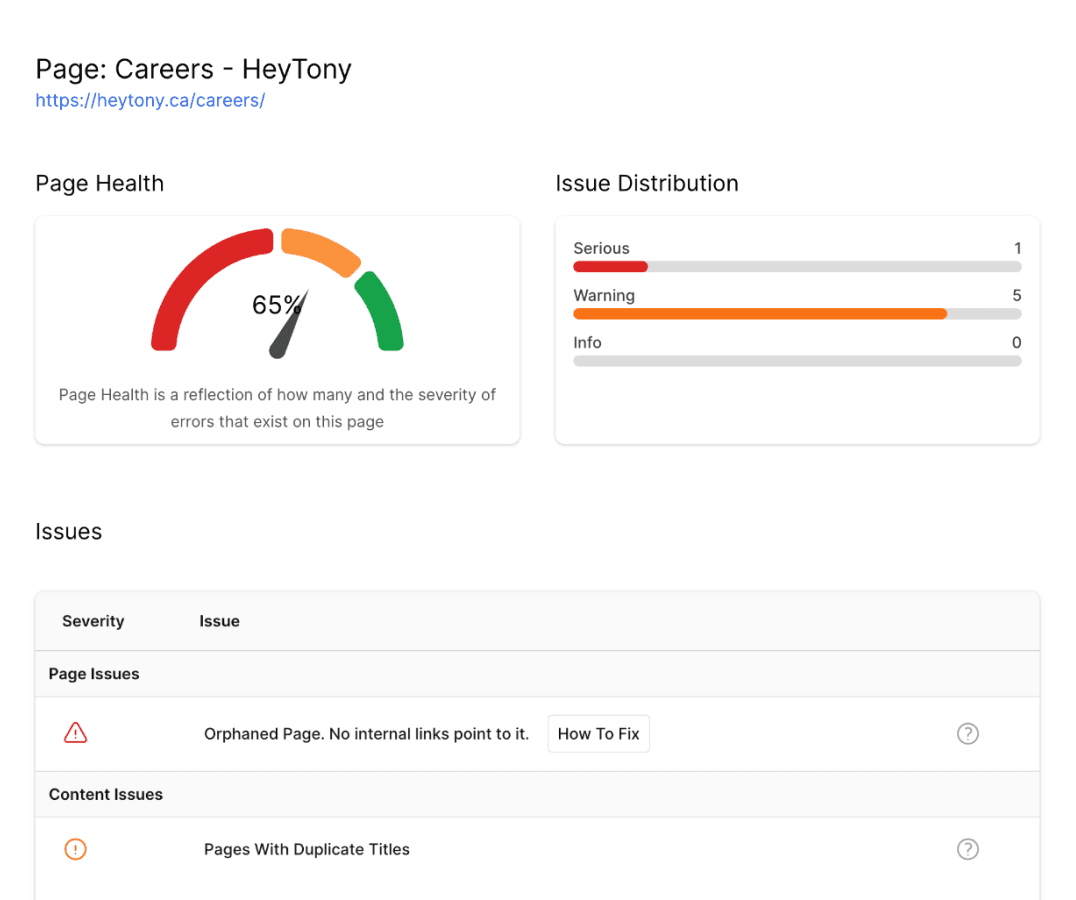Click the Severity column header
This screenshot has height=900, width=1076.
93,621
